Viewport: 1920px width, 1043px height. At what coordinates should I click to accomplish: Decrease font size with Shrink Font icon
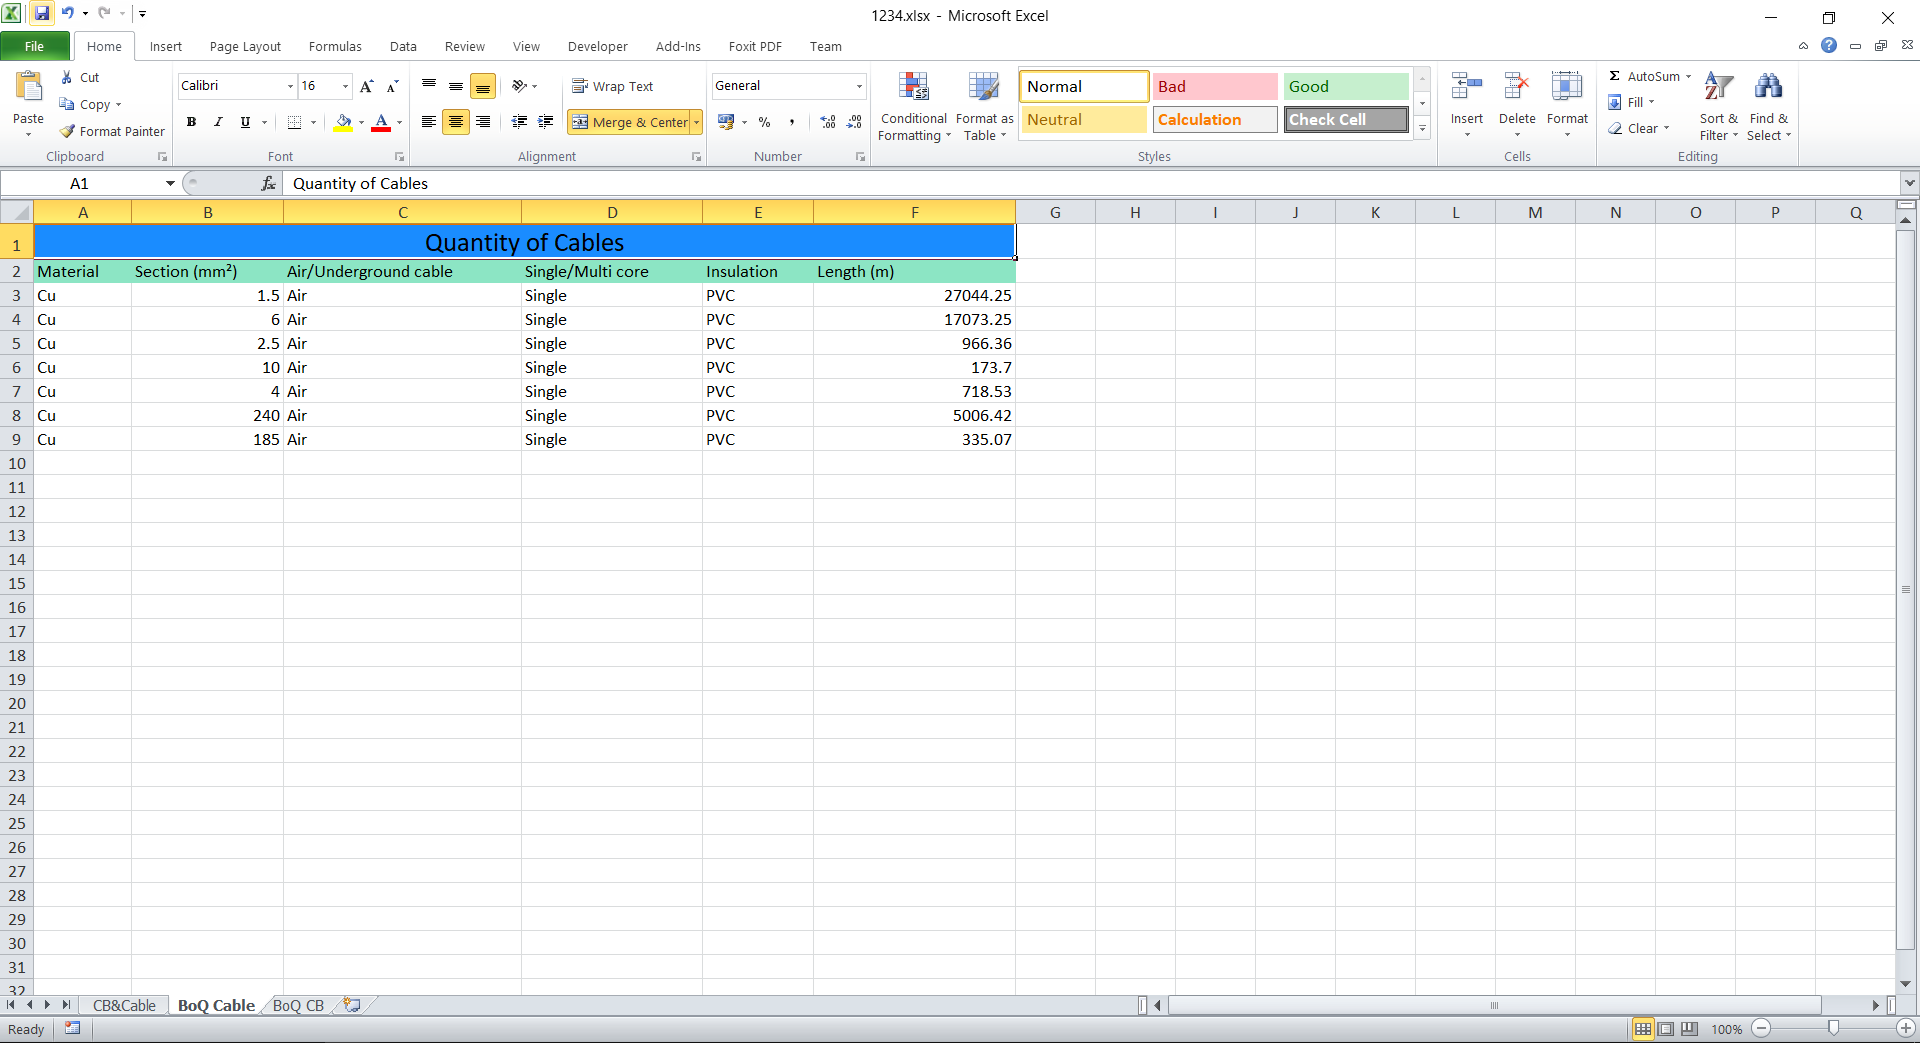click(x=392, y=86)
